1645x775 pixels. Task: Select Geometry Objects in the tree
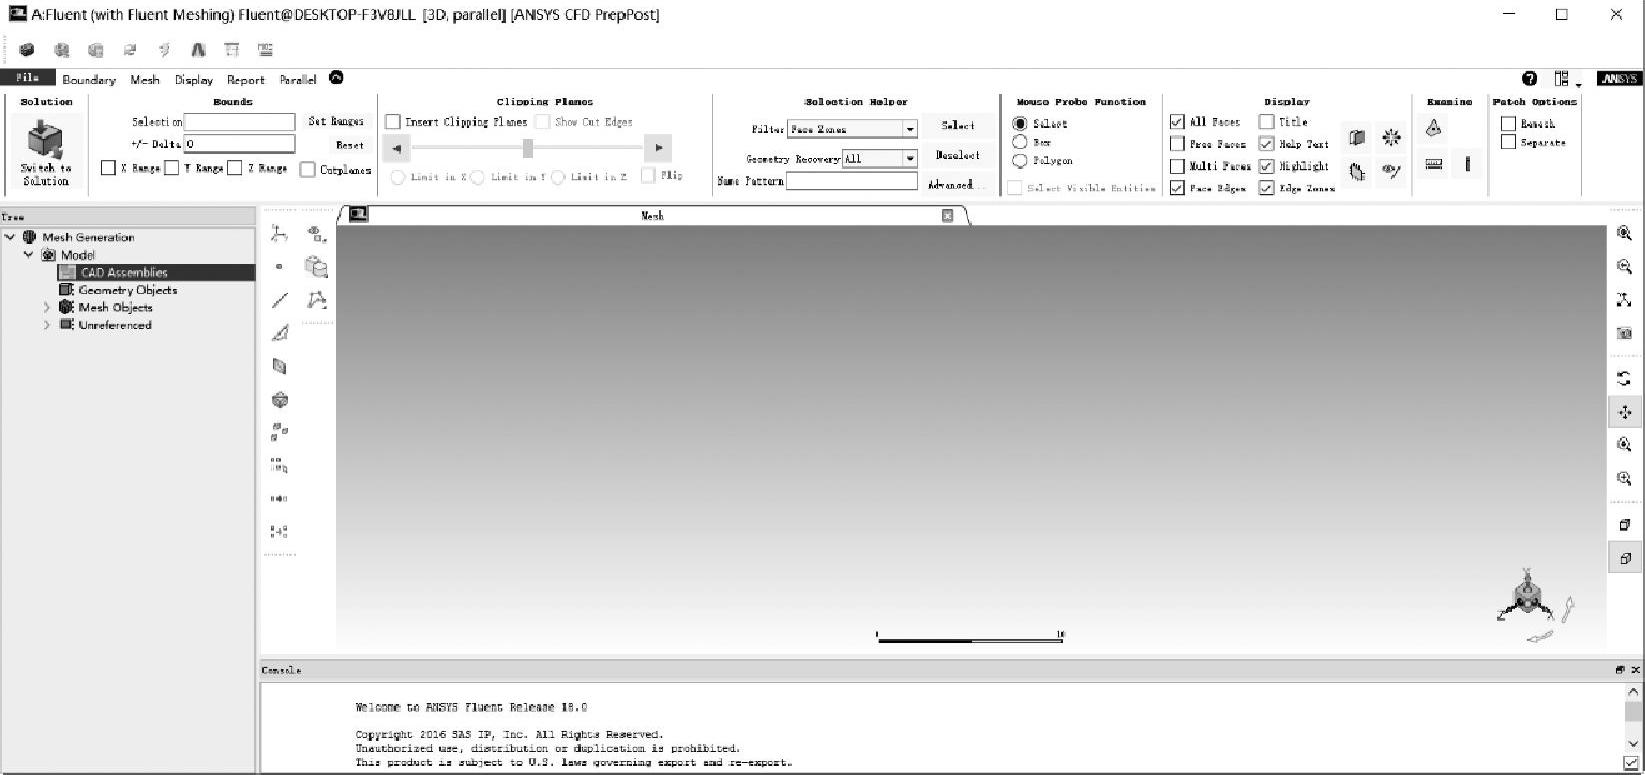(x=128, y=290)
